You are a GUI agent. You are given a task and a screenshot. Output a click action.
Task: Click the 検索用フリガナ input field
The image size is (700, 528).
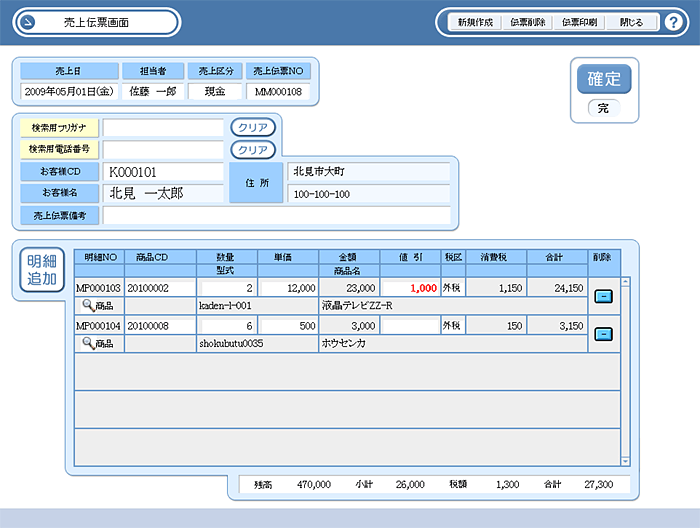163,128
